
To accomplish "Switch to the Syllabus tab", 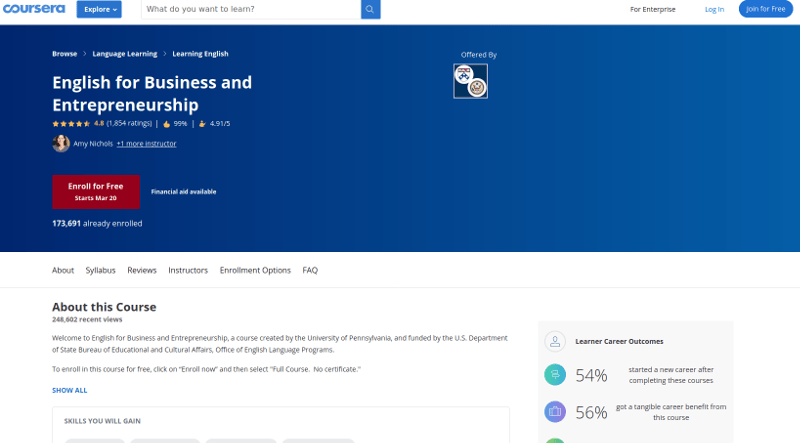I will point(101,270).
